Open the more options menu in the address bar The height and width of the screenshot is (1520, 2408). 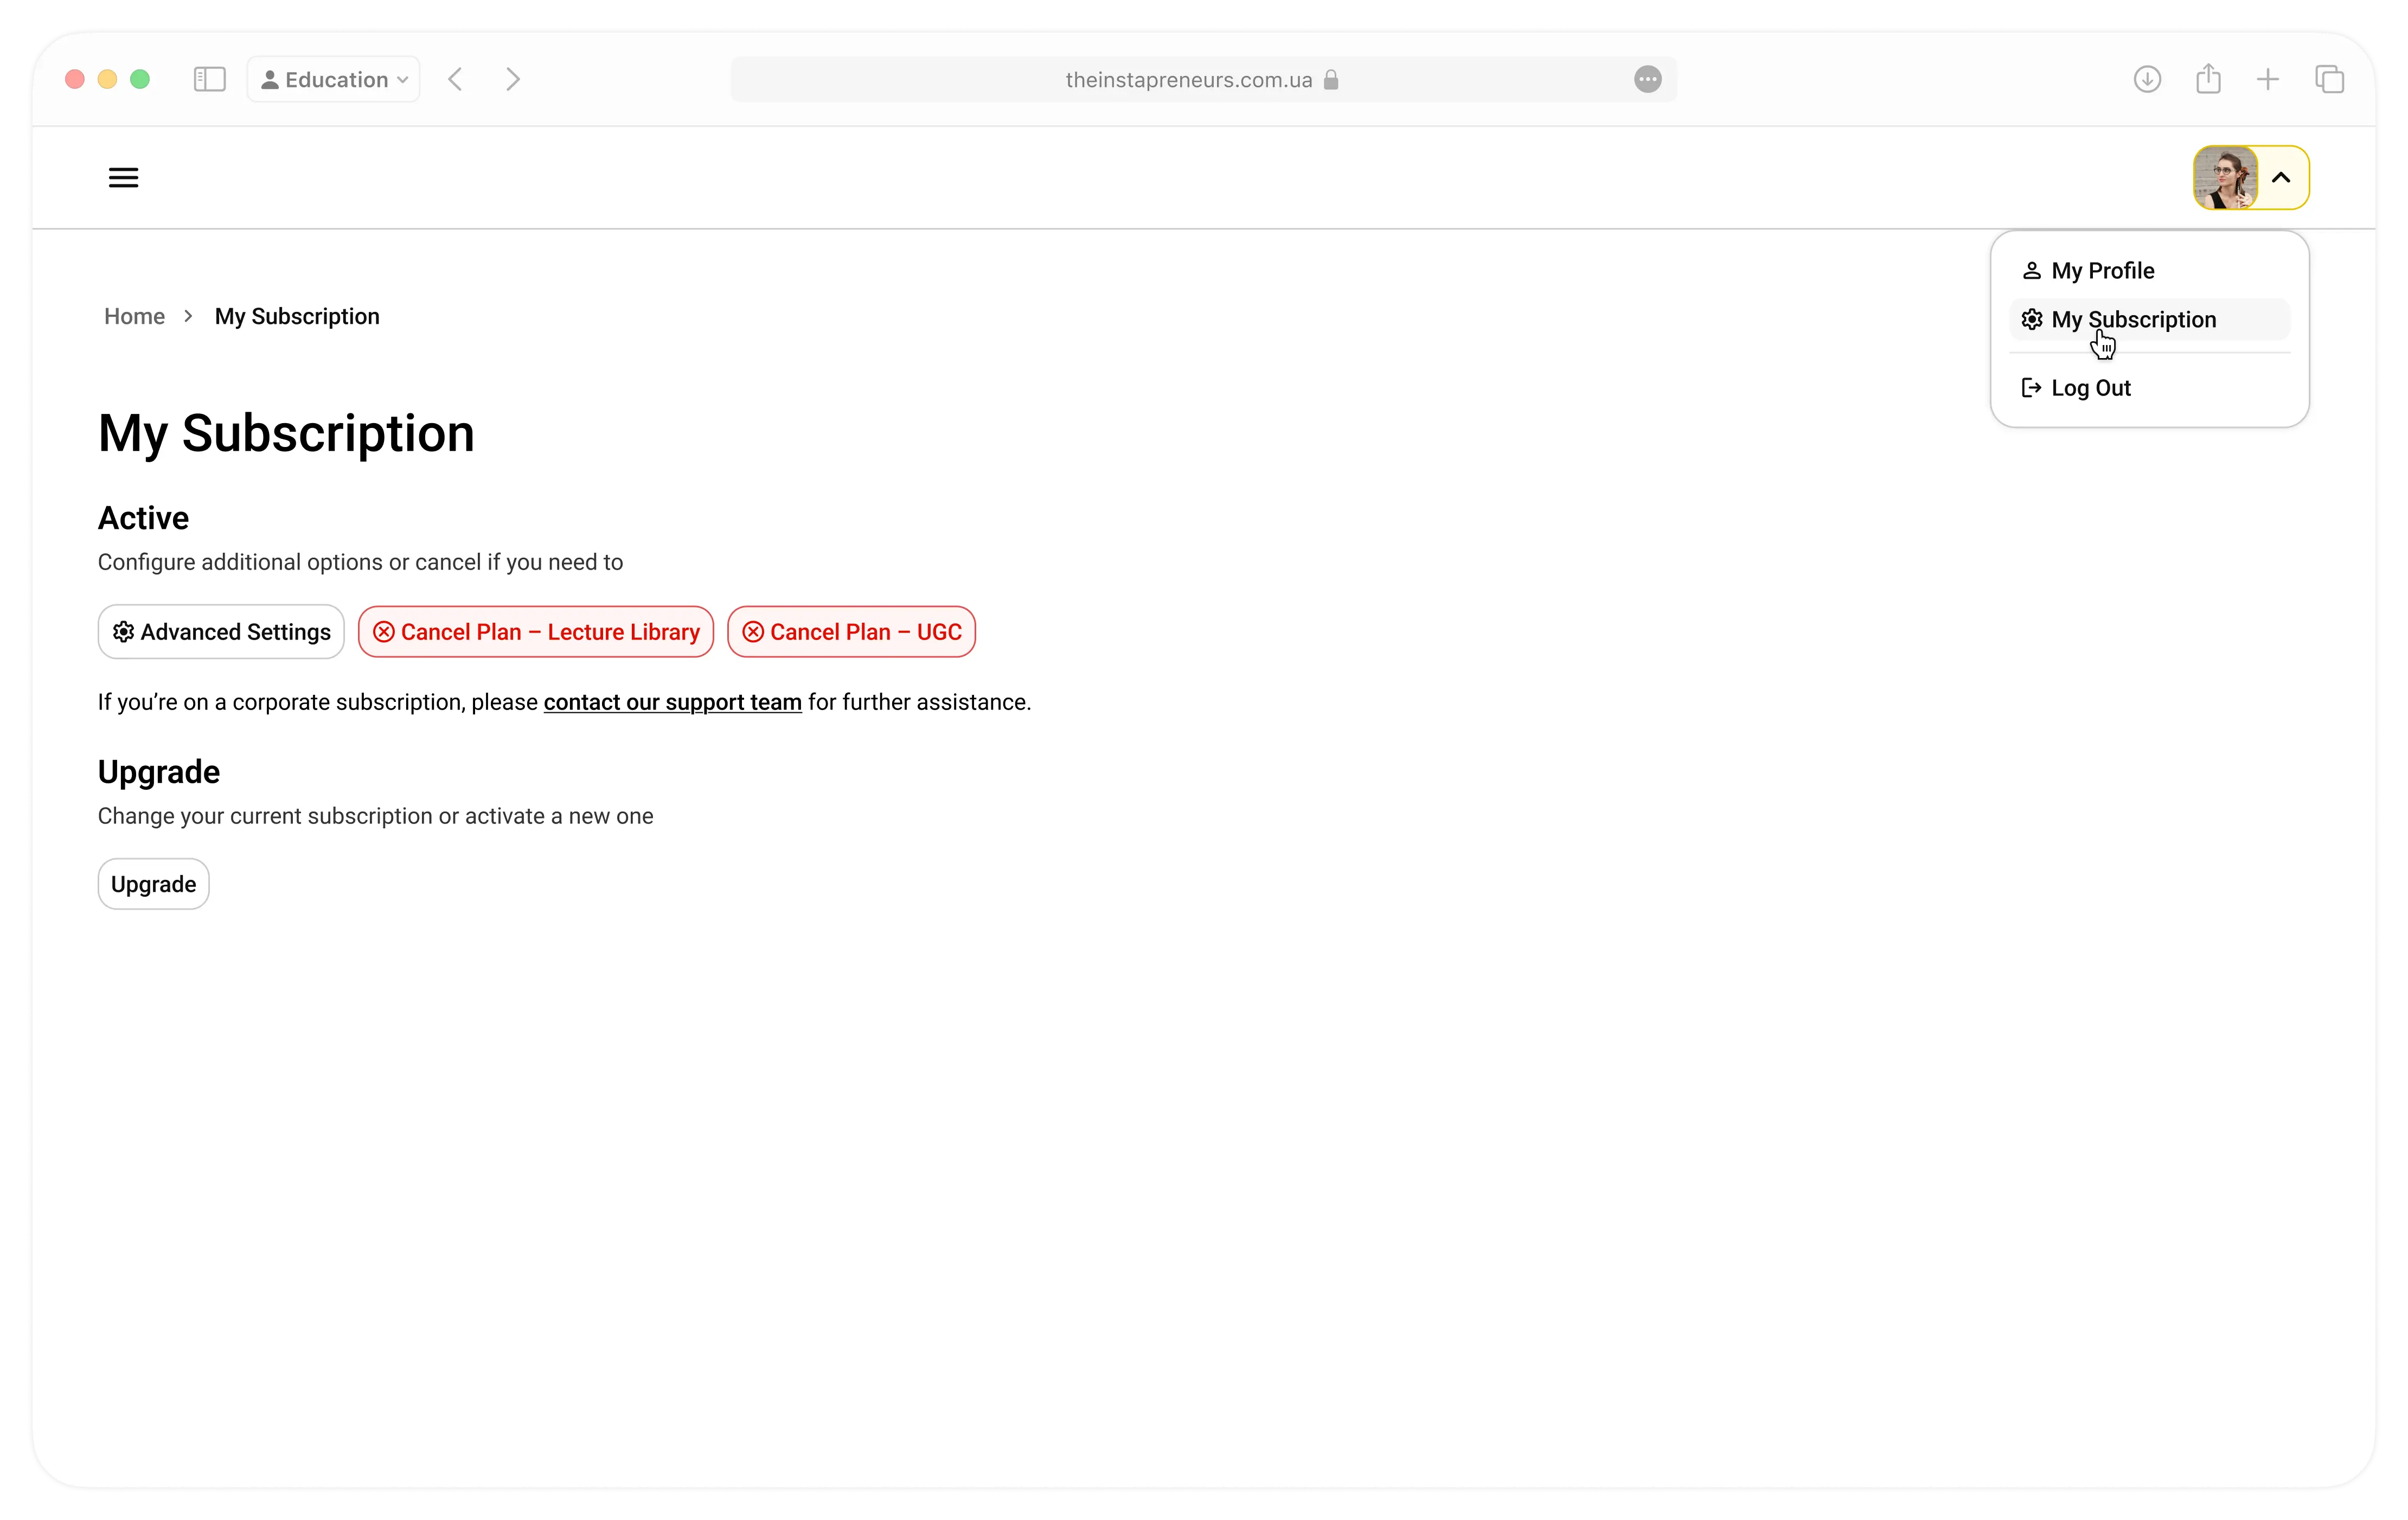tap(1647, 79)
